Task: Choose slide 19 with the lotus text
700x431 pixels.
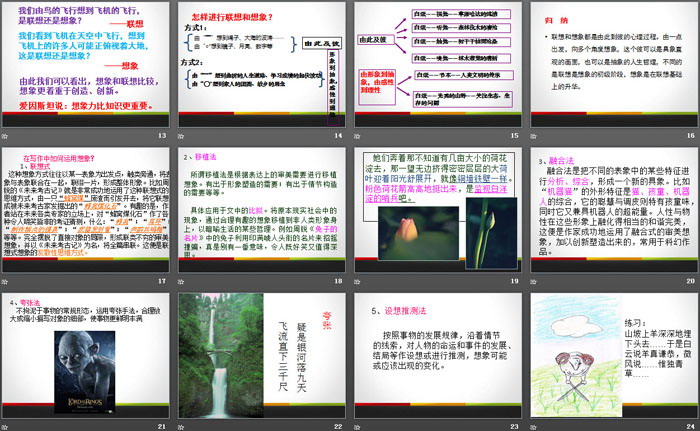Action: (x=437, y=212)
